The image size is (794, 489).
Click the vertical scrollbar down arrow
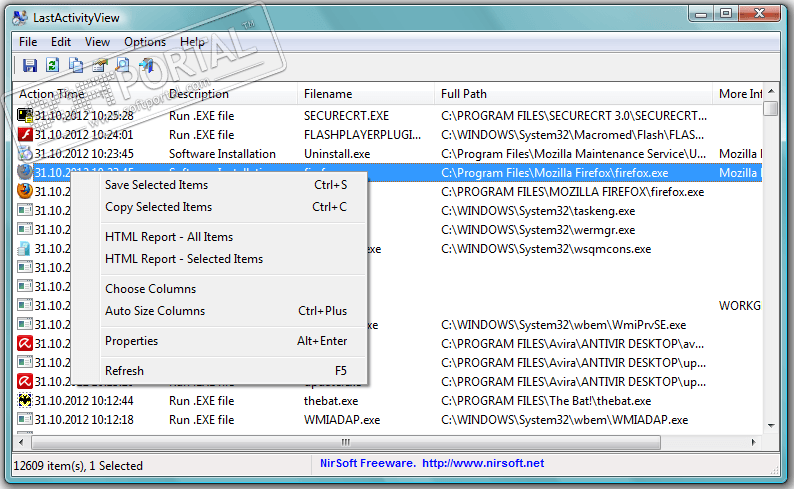pos(771,426)
